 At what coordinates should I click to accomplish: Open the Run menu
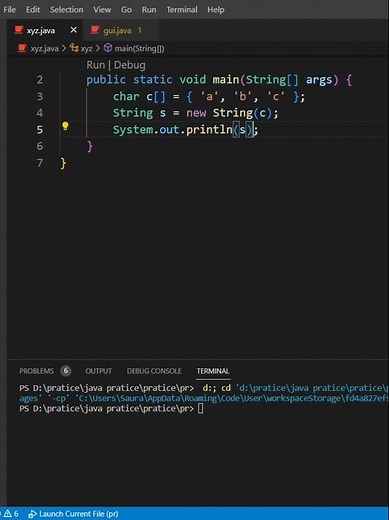point(149,10)
